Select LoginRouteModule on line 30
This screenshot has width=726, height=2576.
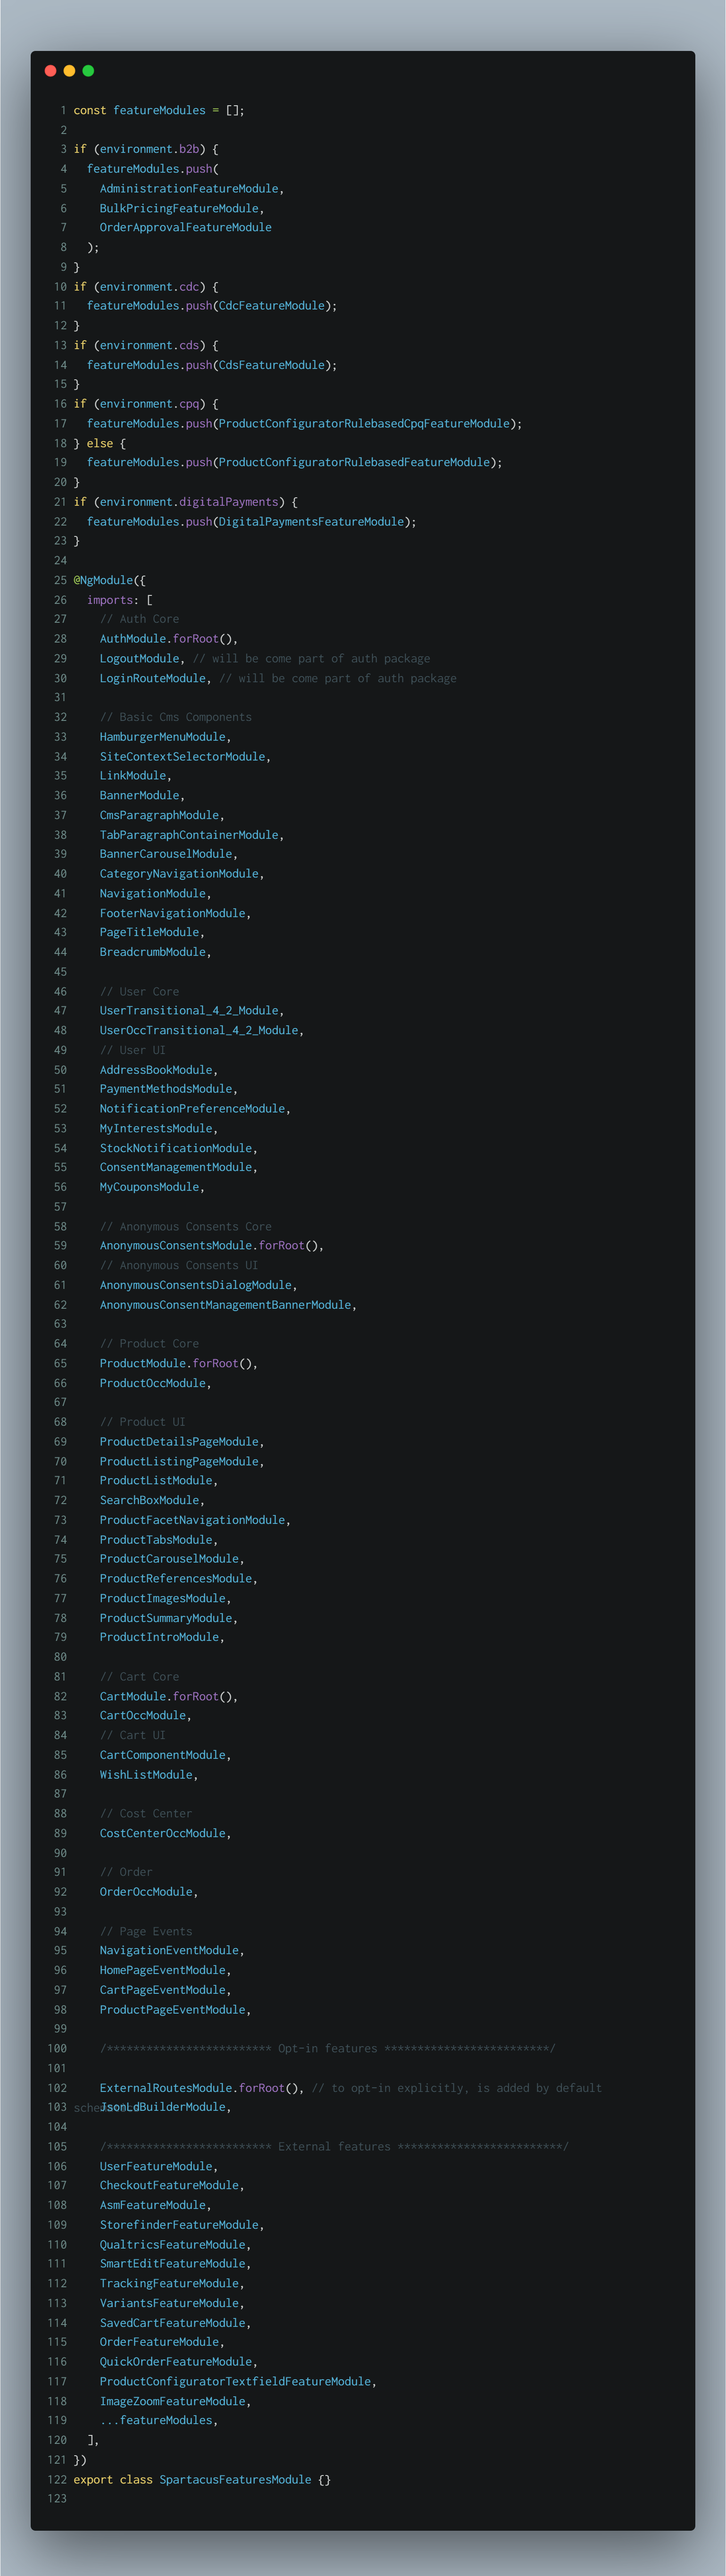pyautogui.click(x=152, y=678)
